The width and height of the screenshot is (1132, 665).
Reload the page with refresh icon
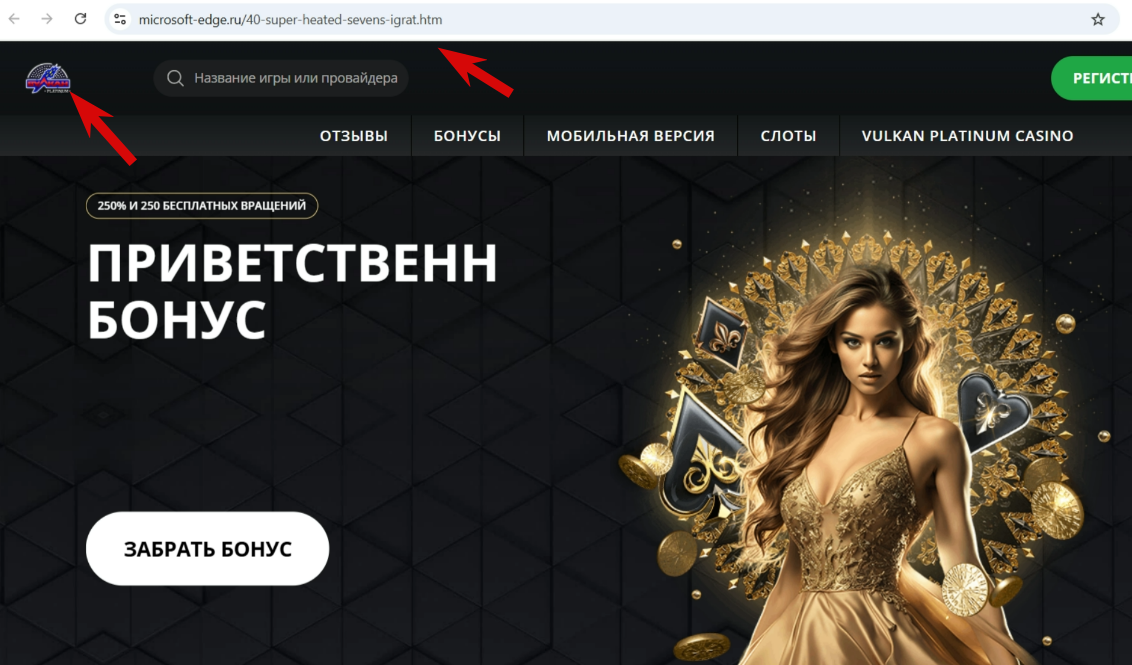click(80, 19)
